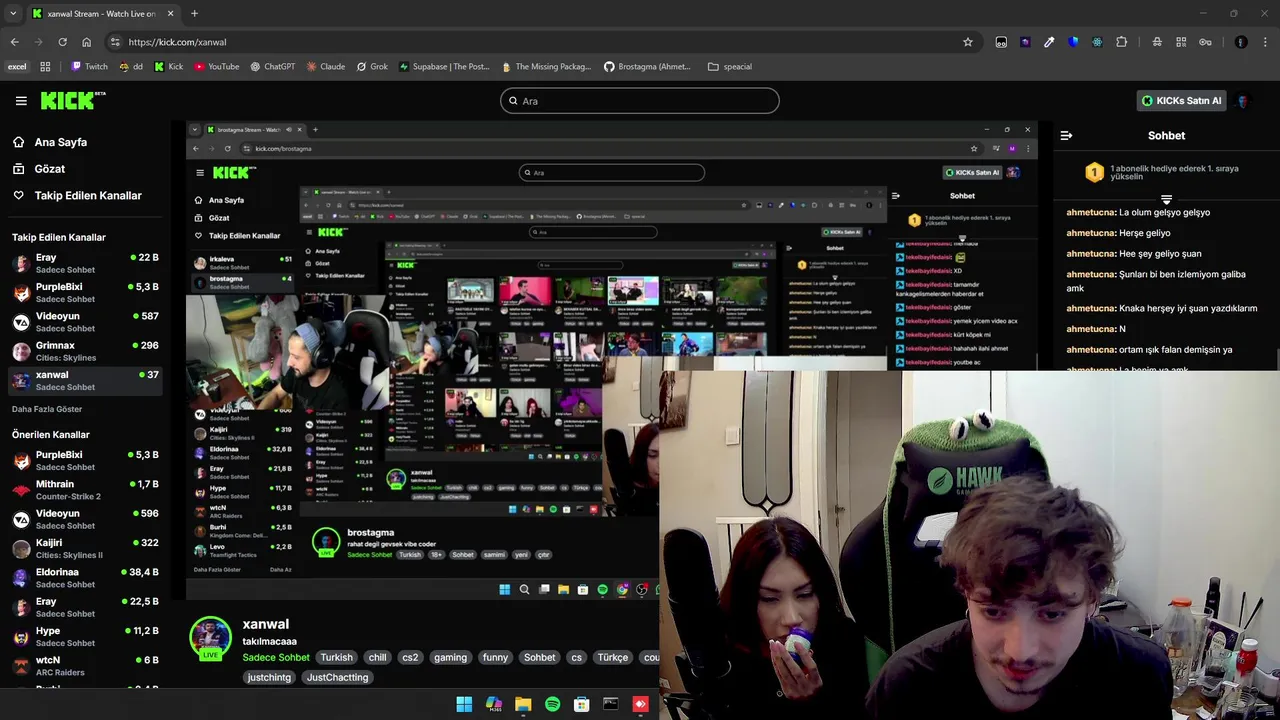
Task: Click the gift subscription leaderboard badge
Action: 1094,172
